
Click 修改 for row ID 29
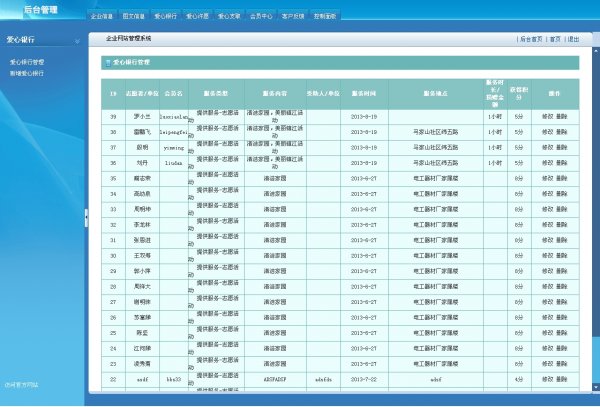pos(548,271)
